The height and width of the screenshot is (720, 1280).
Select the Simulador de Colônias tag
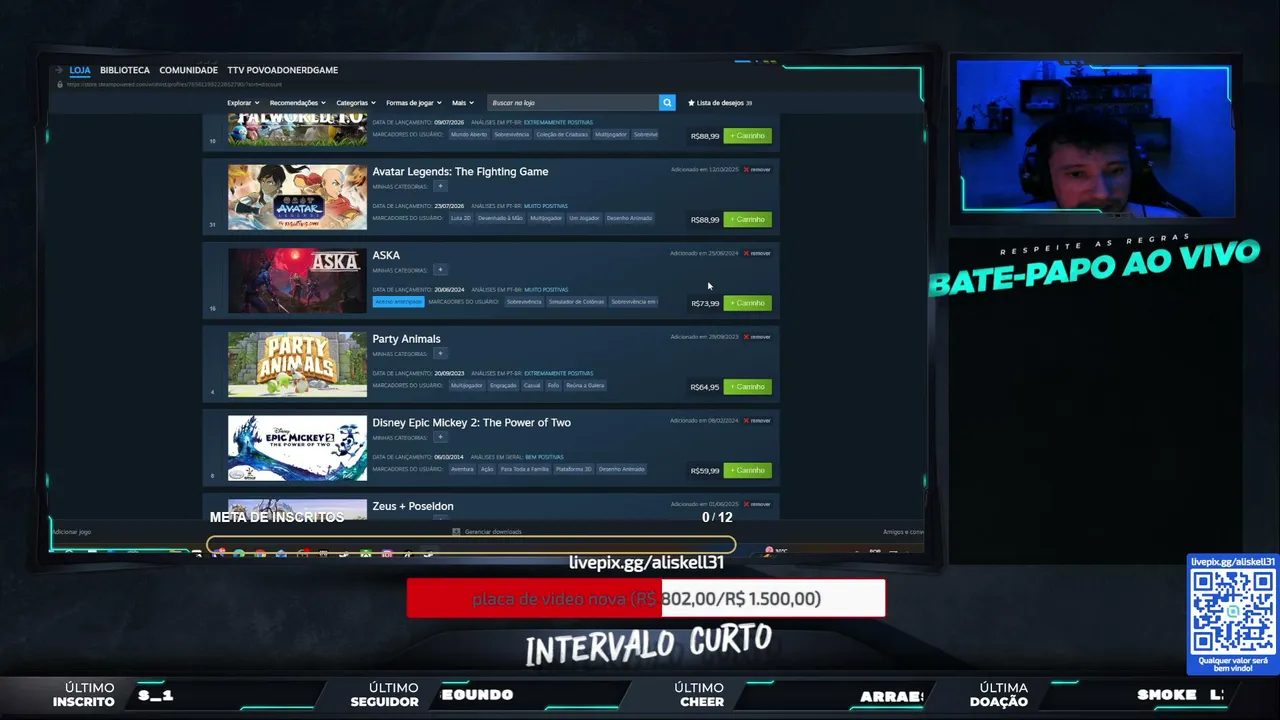point(577,302)
